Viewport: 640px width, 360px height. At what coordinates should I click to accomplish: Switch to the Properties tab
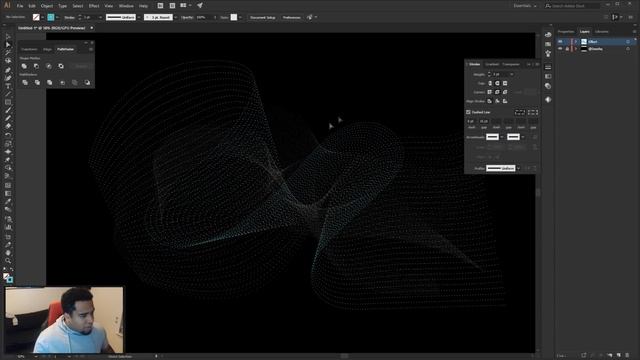[x=566, y=31]
